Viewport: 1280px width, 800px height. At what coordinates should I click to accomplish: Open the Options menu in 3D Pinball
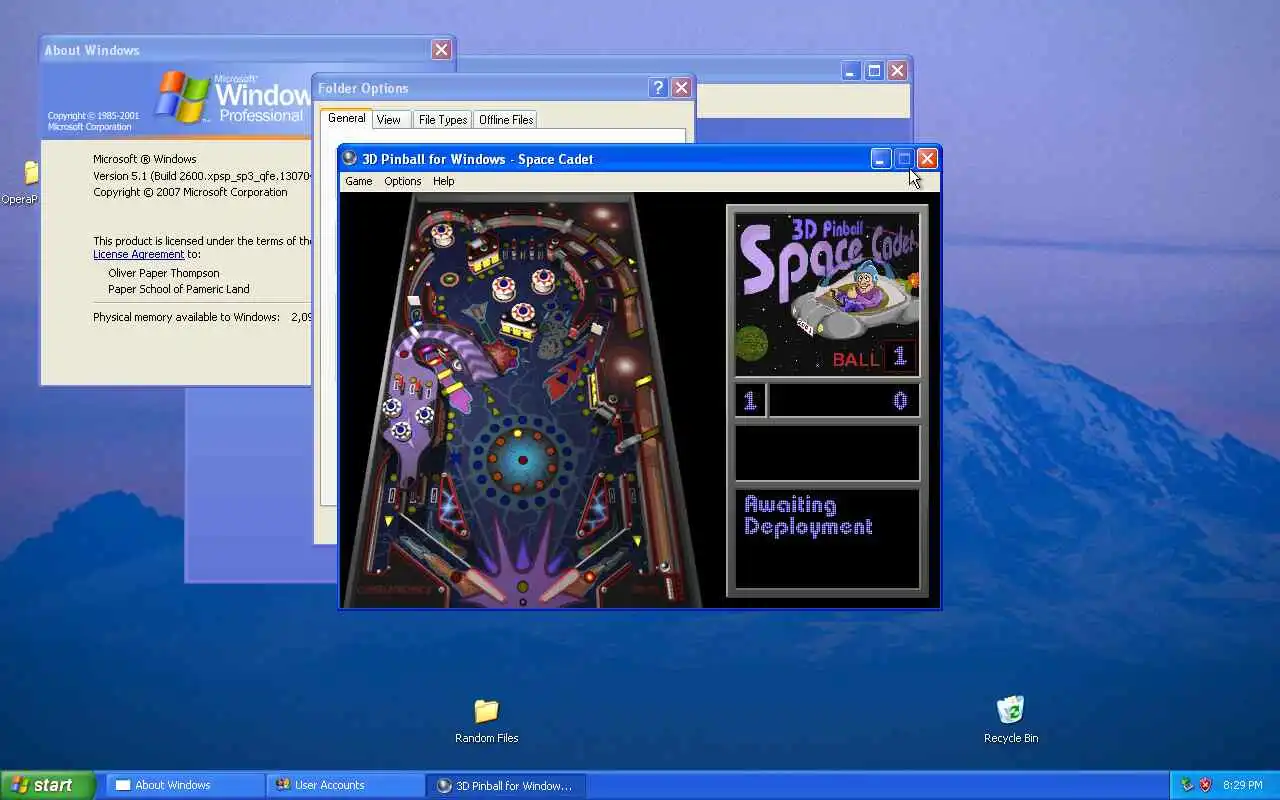click(x=403, y=181)
